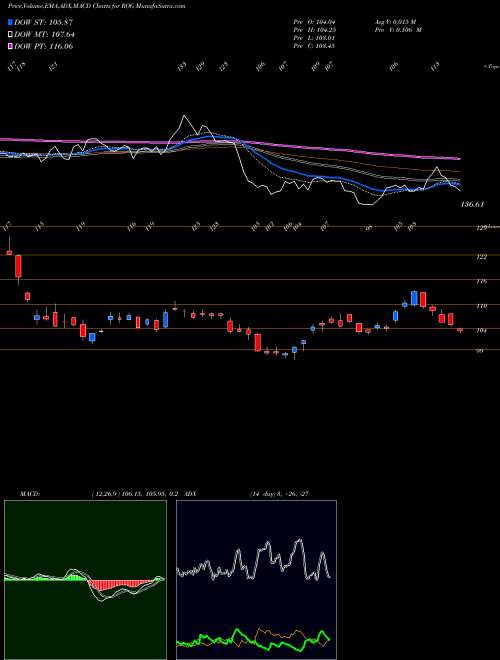Select the 'DOW PT: 116.06' legend text
This screenshot has width=500, height=660.
[x=44, y=46]
